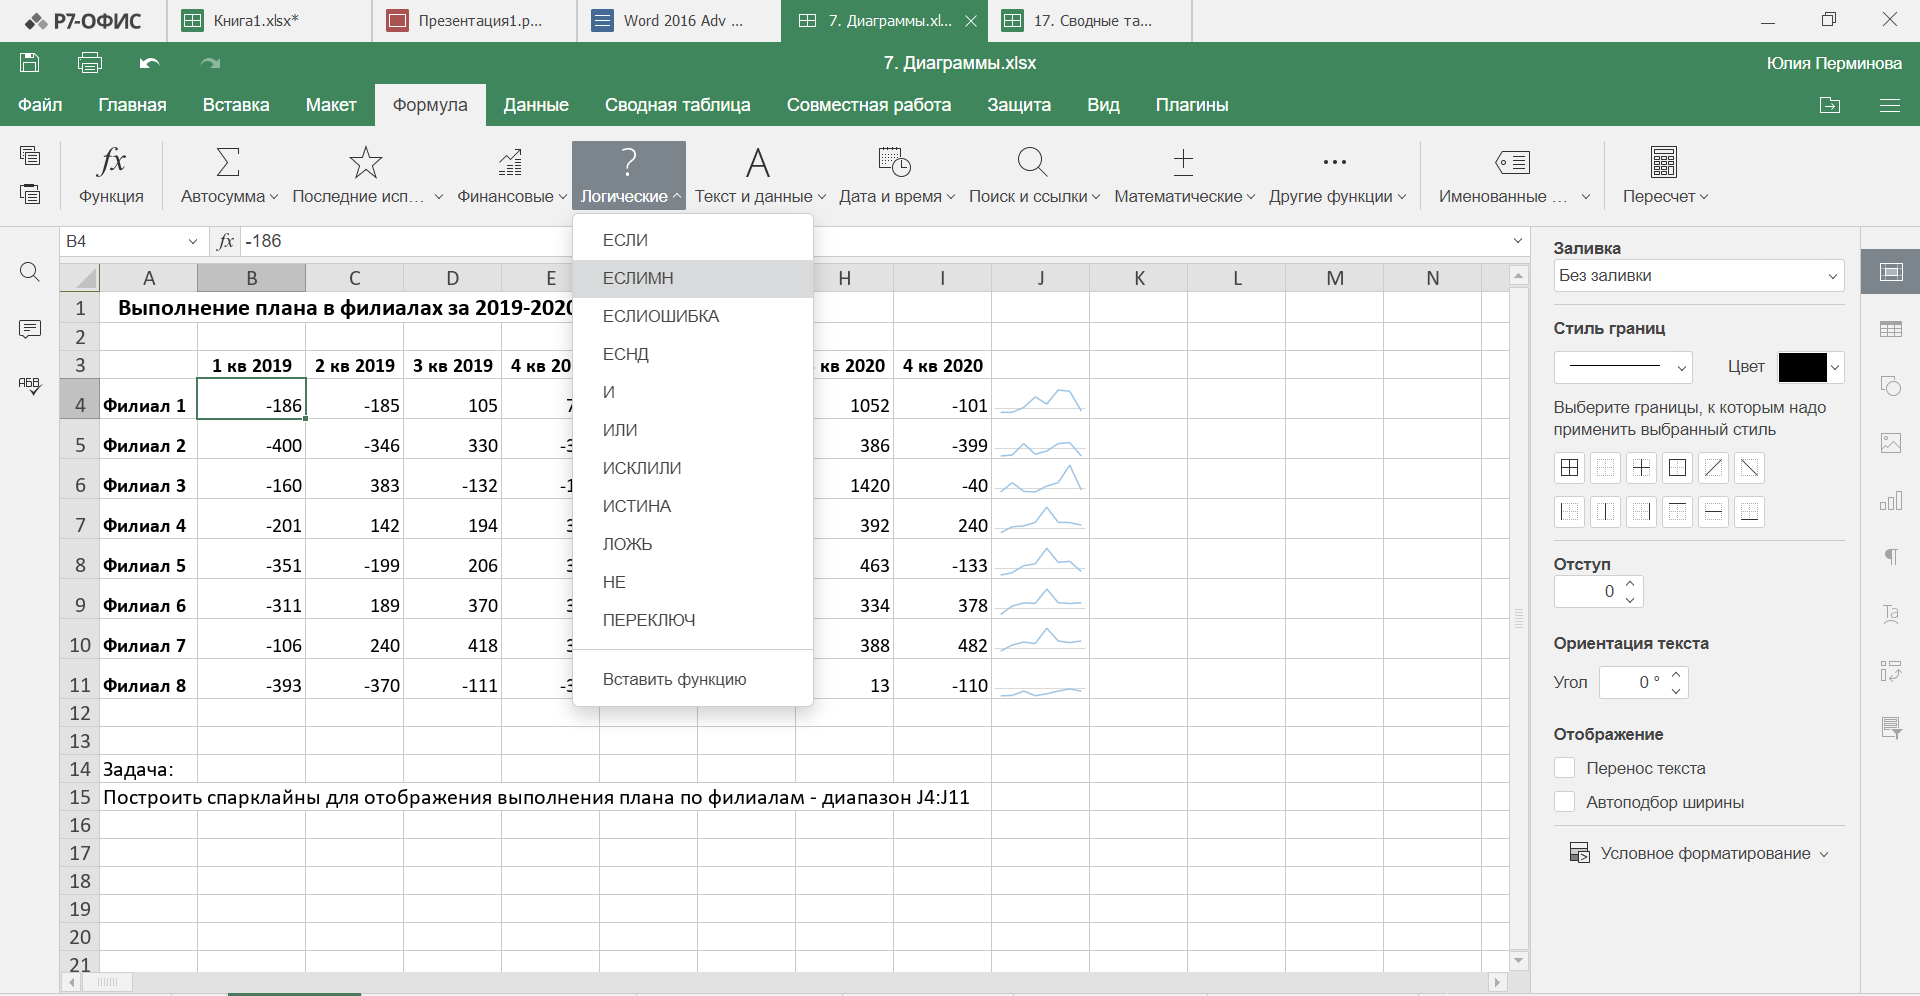This screenshot has width=1920, height=996.
Task: Select the ЕСЛИ function
Action: click(693, 240)
